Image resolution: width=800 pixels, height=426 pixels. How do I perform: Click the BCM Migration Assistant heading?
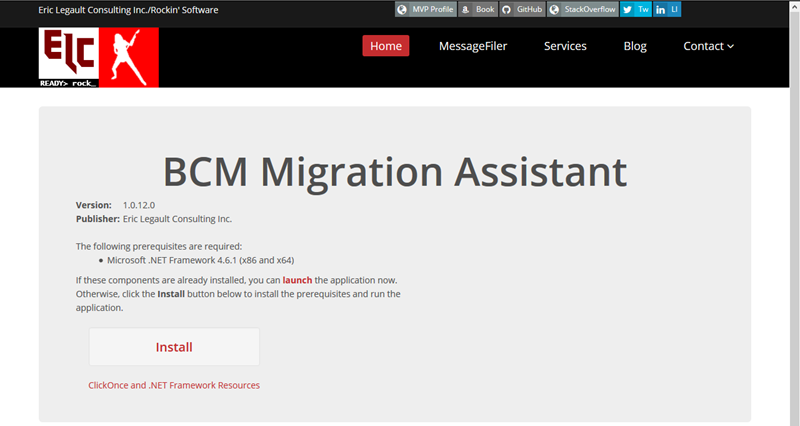pyautogui.click(x=395, y=172)
